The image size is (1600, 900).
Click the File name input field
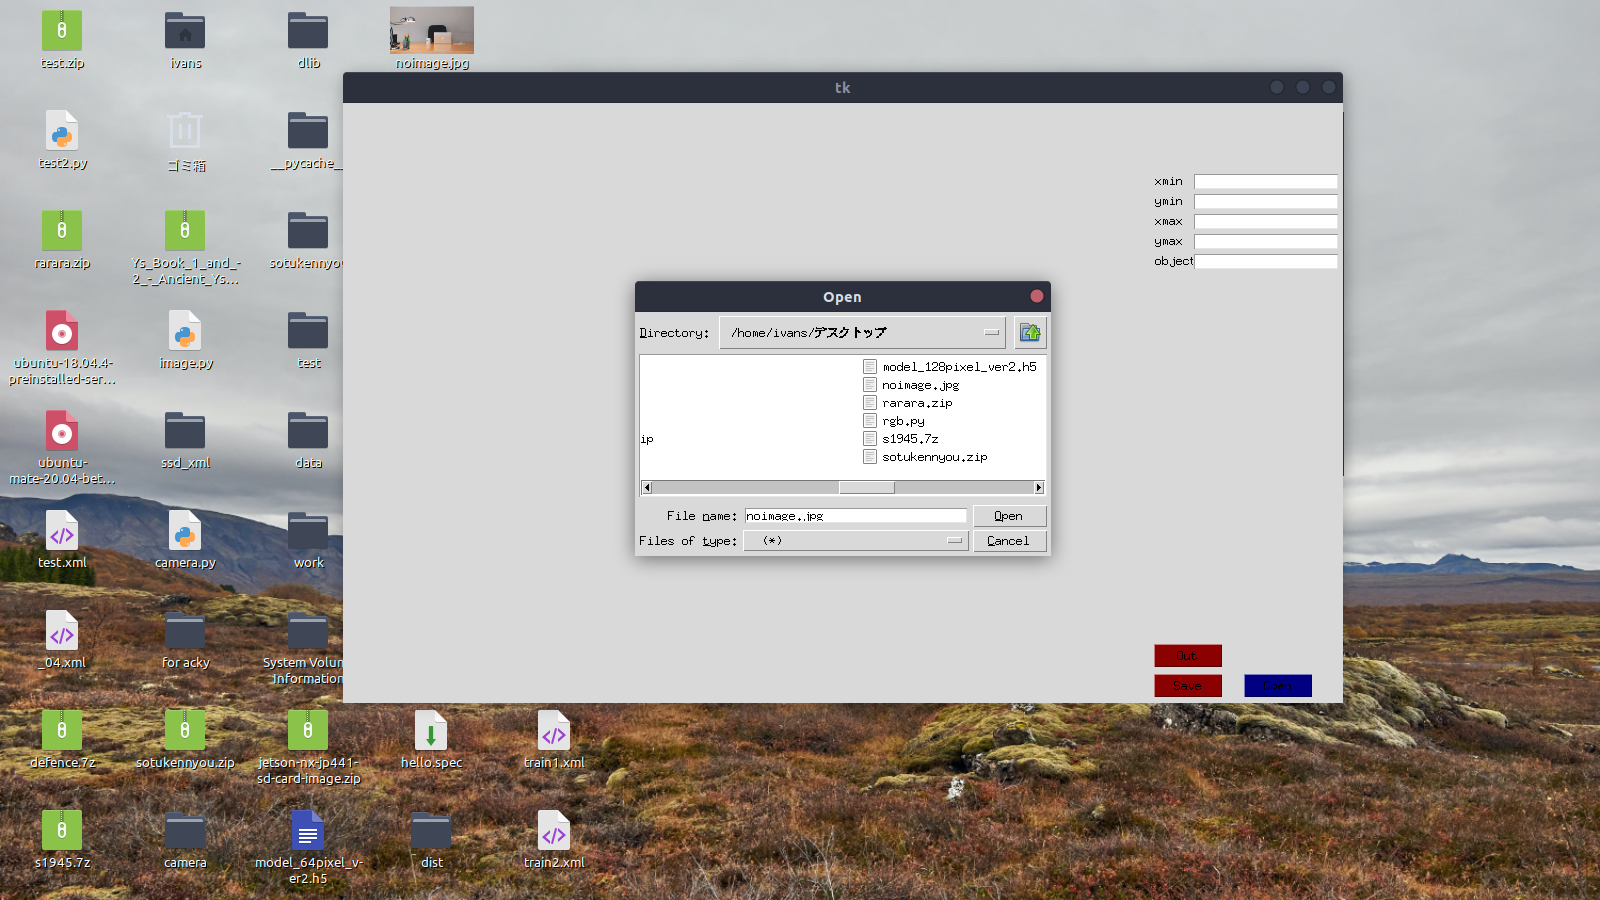click(855, 516)
